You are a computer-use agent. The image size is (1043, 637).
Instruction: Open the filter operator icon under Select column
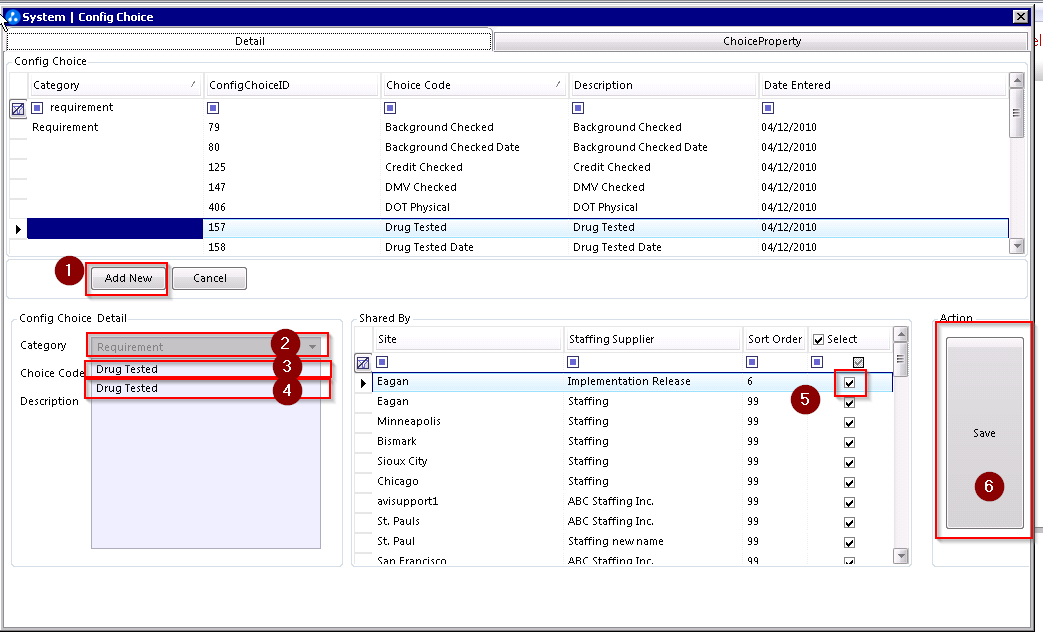point(817,362)
